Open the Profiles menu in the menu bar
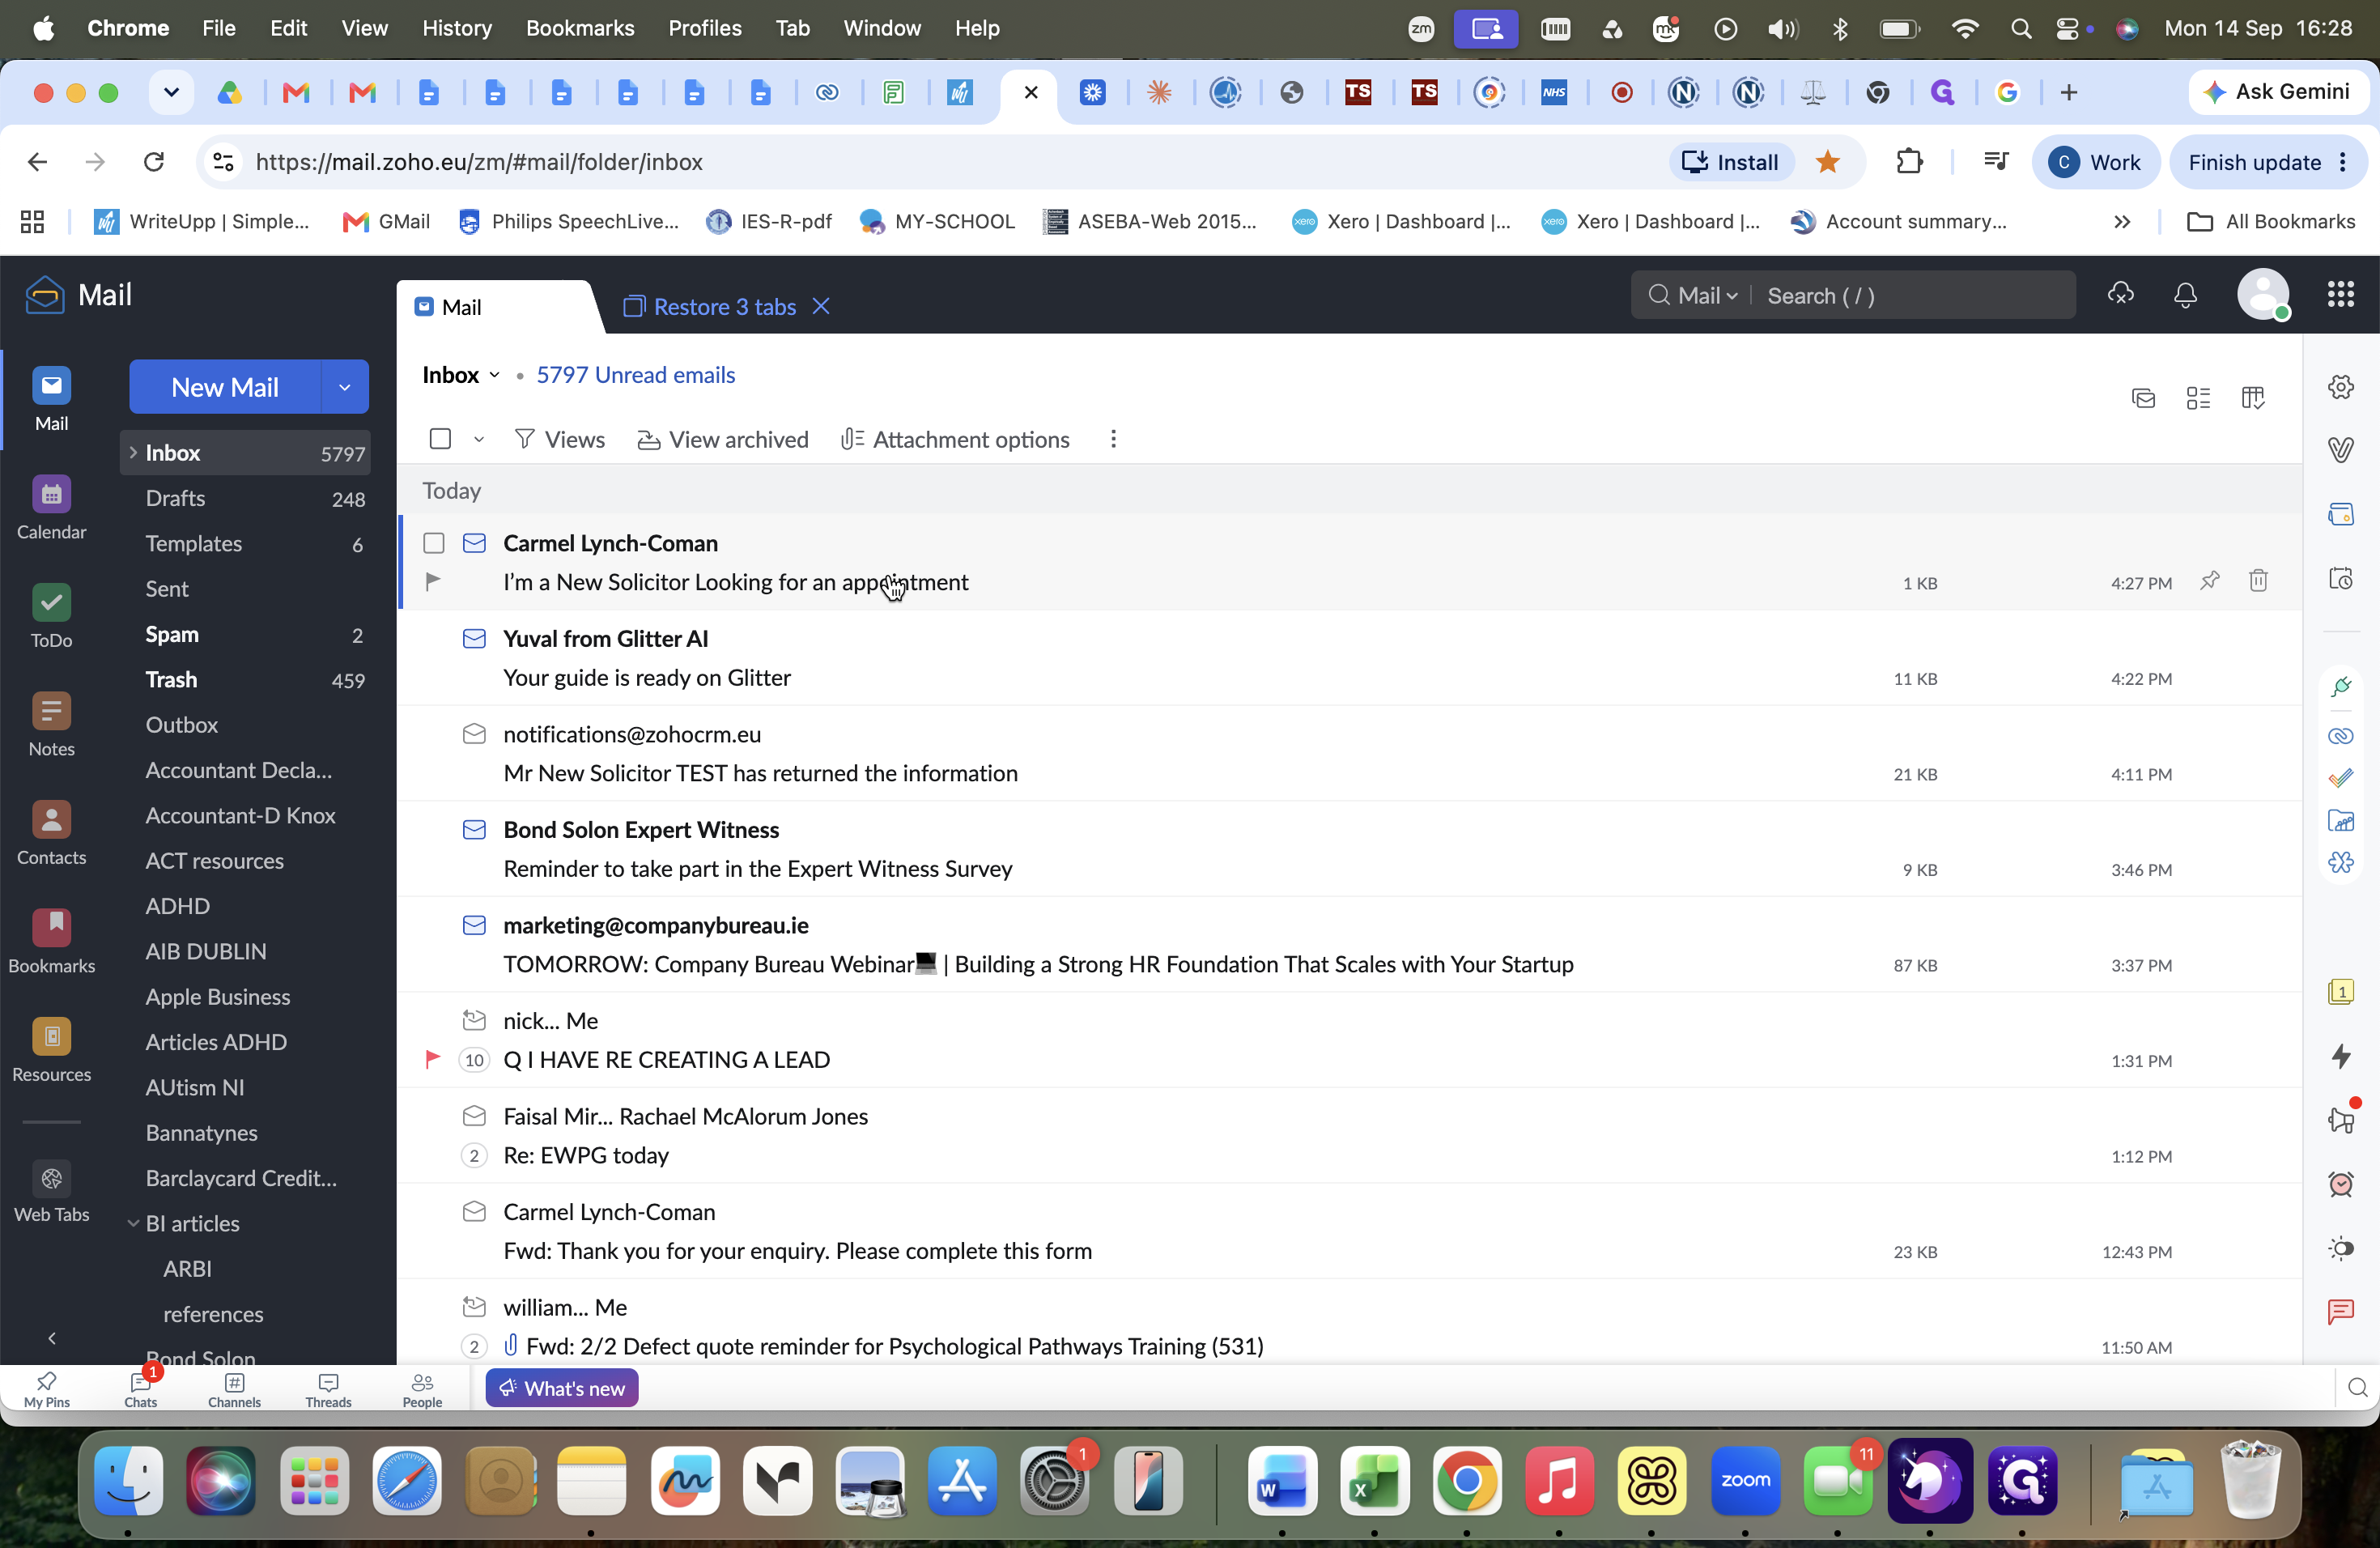This screenshot has width=2380, height=1548. pos(705,28)
